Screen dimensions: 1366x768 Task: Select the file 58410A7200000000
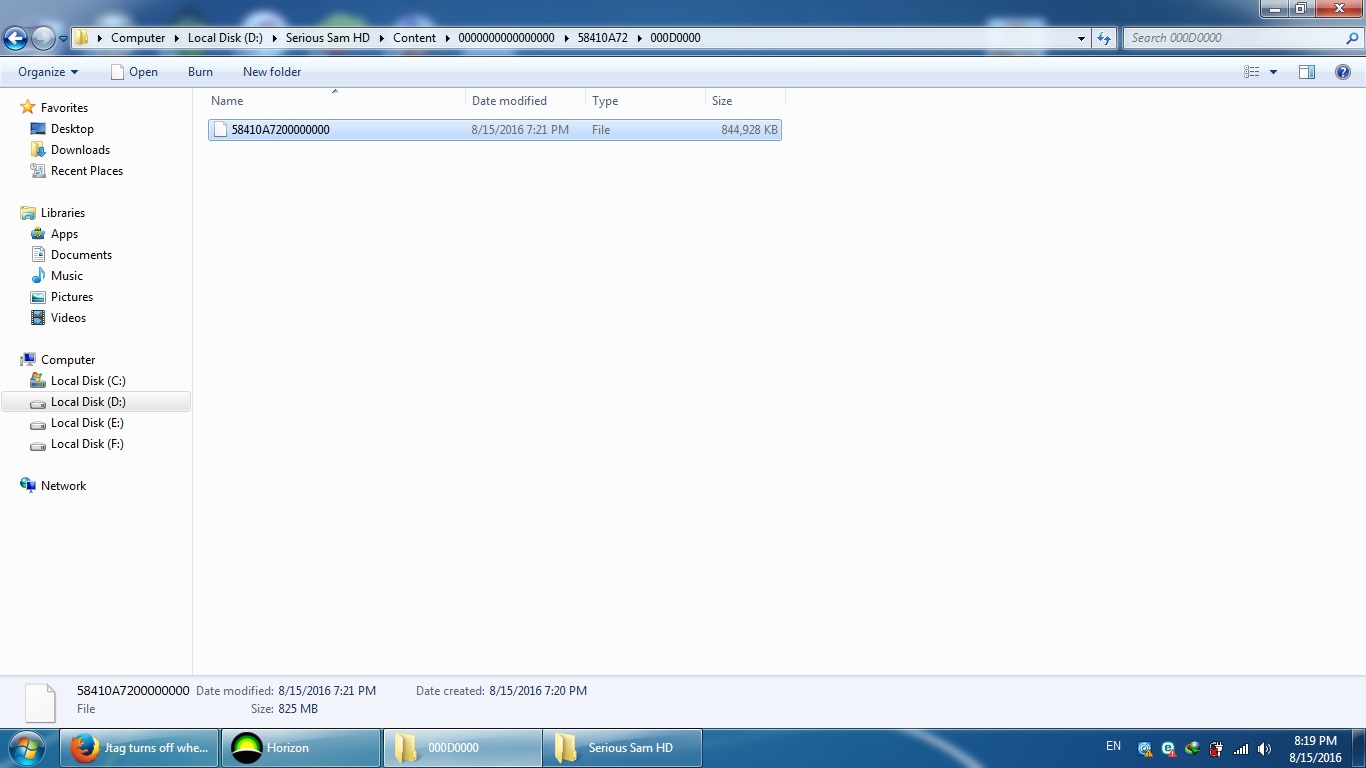280,130
